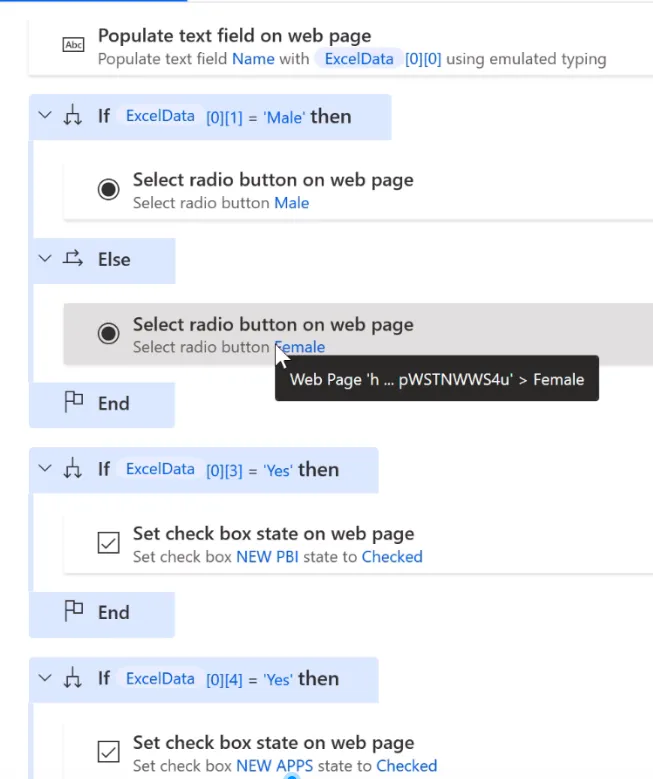Click the branch icon of the If 'Male' condition
Screen dimensions: 653x779
pos(73,115)
